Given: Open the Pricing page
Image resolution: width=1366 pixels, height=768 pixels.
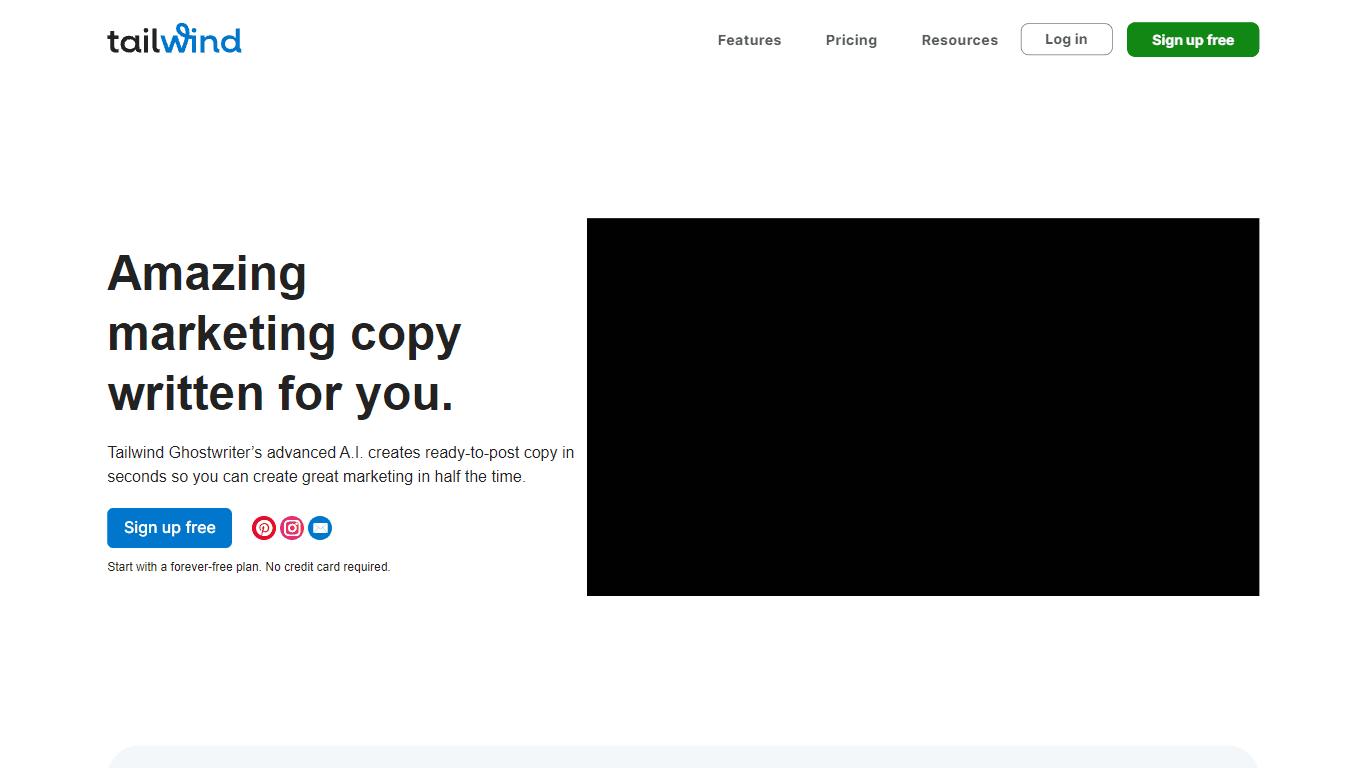Looking at the screenshot, I should [x=851, y=40].
